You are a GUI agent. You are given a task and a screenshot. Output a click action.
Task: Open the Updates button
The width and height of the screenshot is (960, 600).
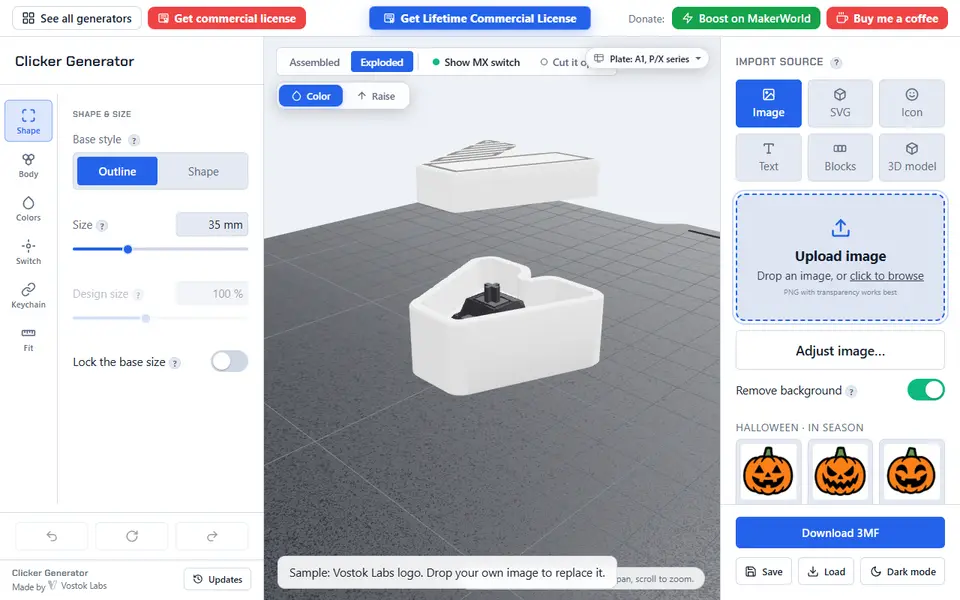point(217,579)
